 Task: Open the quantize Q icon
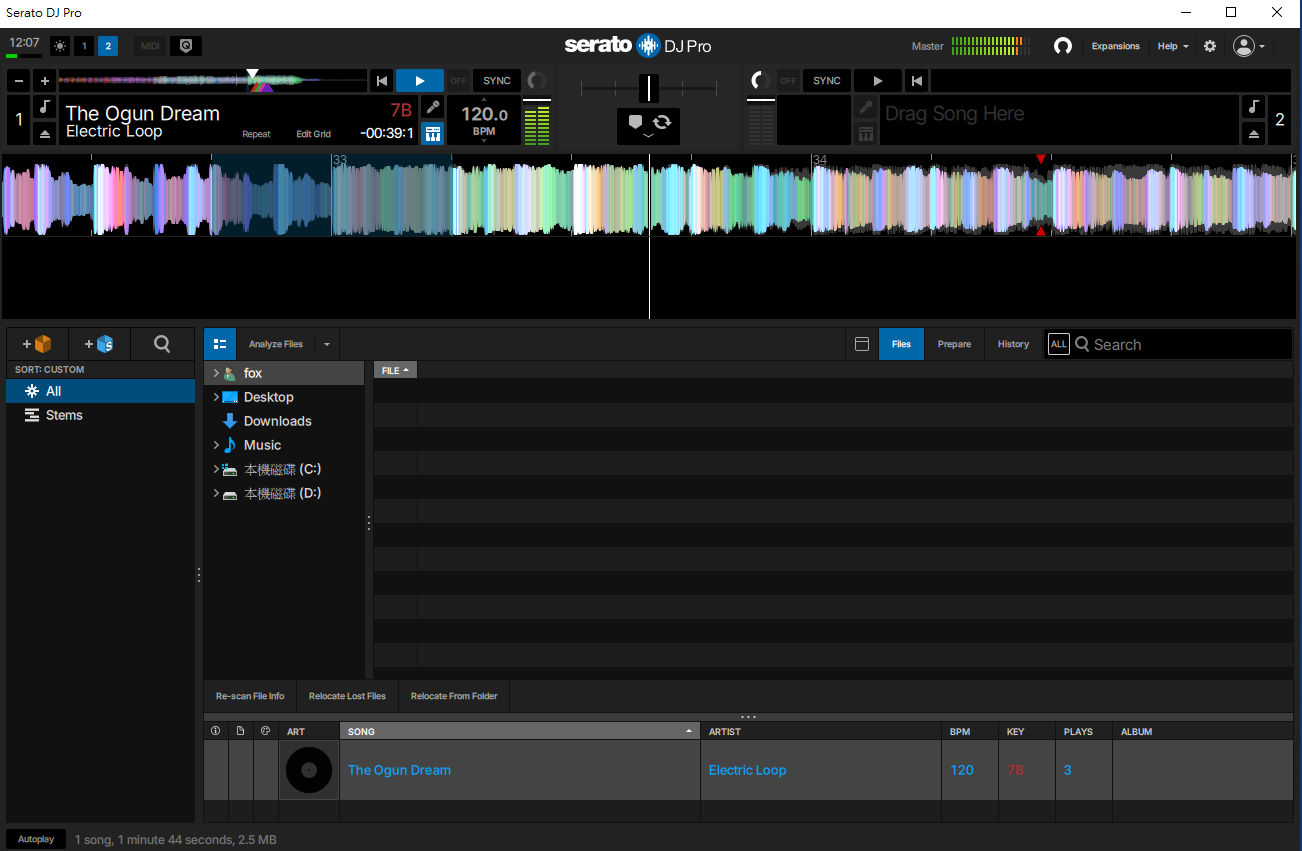pos(185,46)
